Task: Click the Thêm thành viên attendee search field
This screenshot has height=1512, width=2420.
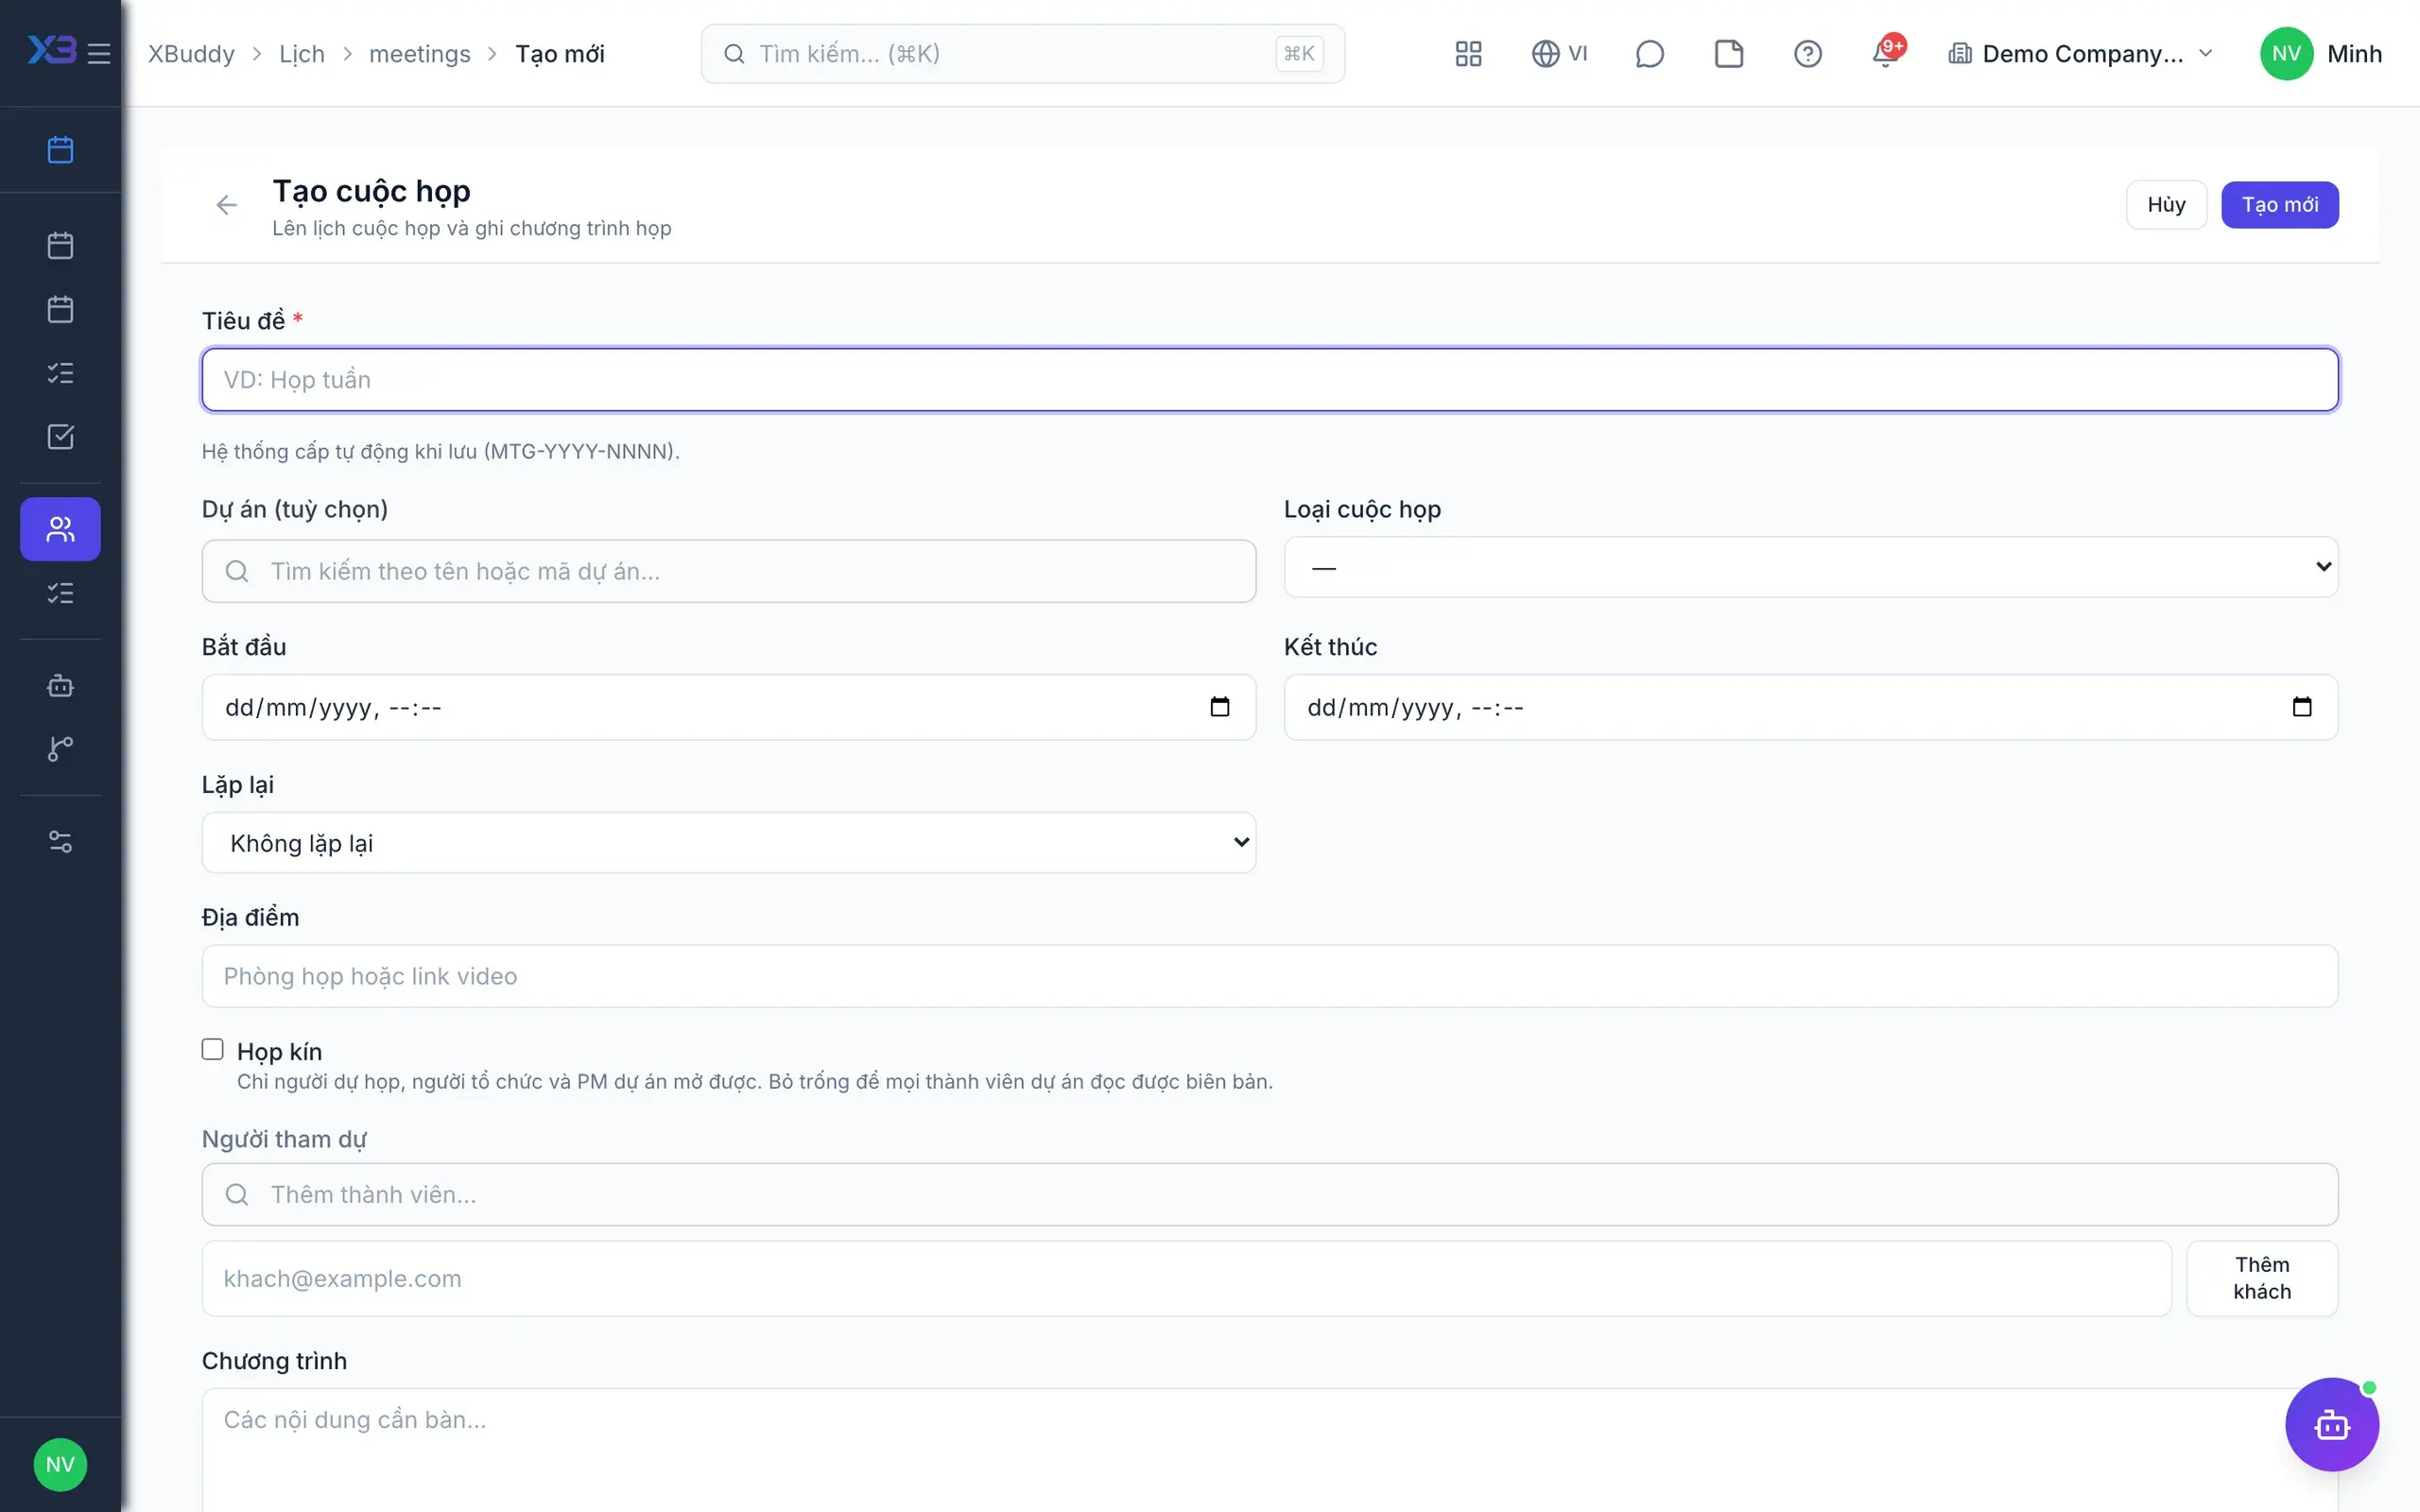Action: click(1270, 1194)
